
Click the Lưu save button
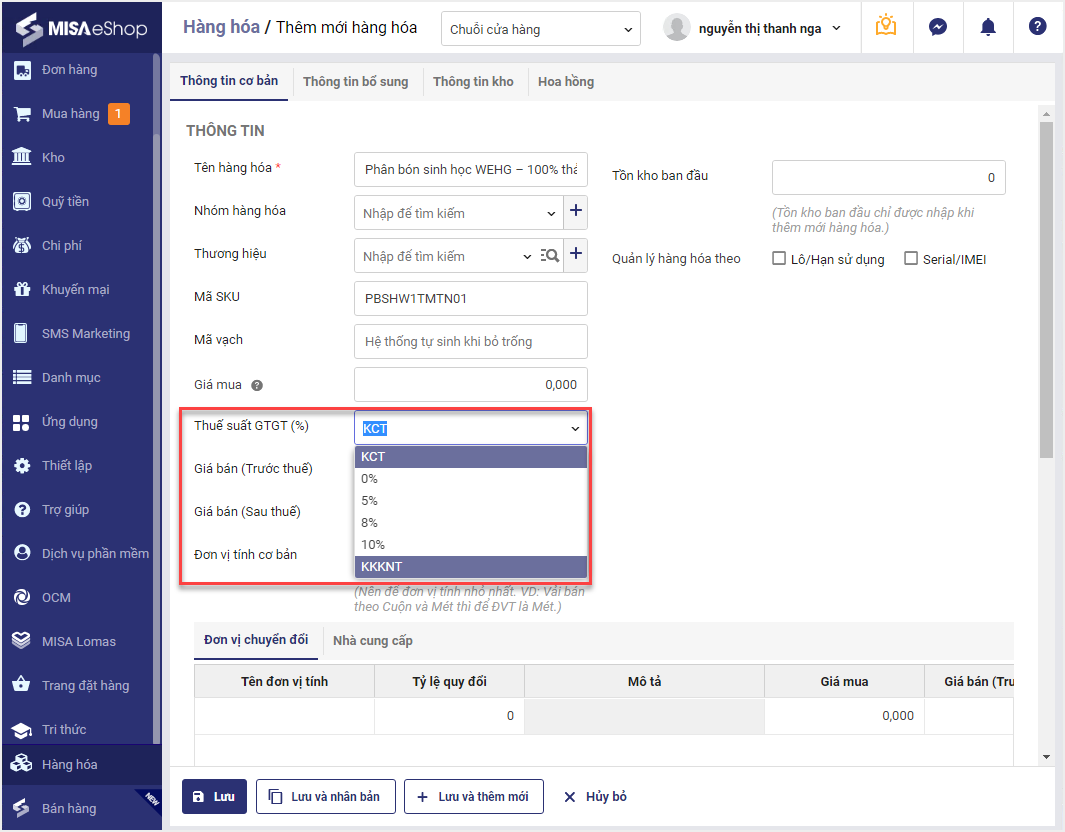click(214, 797)
